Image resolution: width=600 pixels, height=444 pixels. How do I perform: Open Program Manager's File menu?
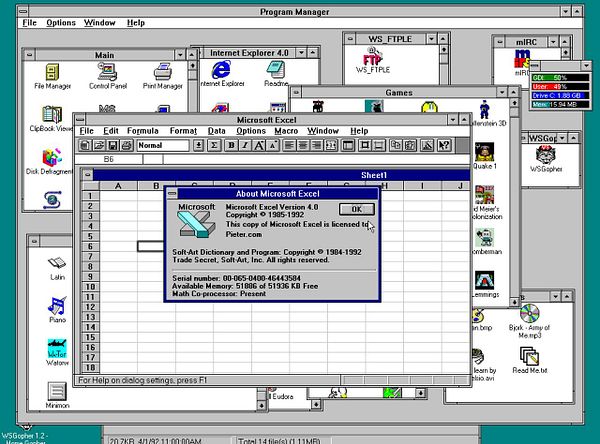pyautogui.click(x=29, y=23)
